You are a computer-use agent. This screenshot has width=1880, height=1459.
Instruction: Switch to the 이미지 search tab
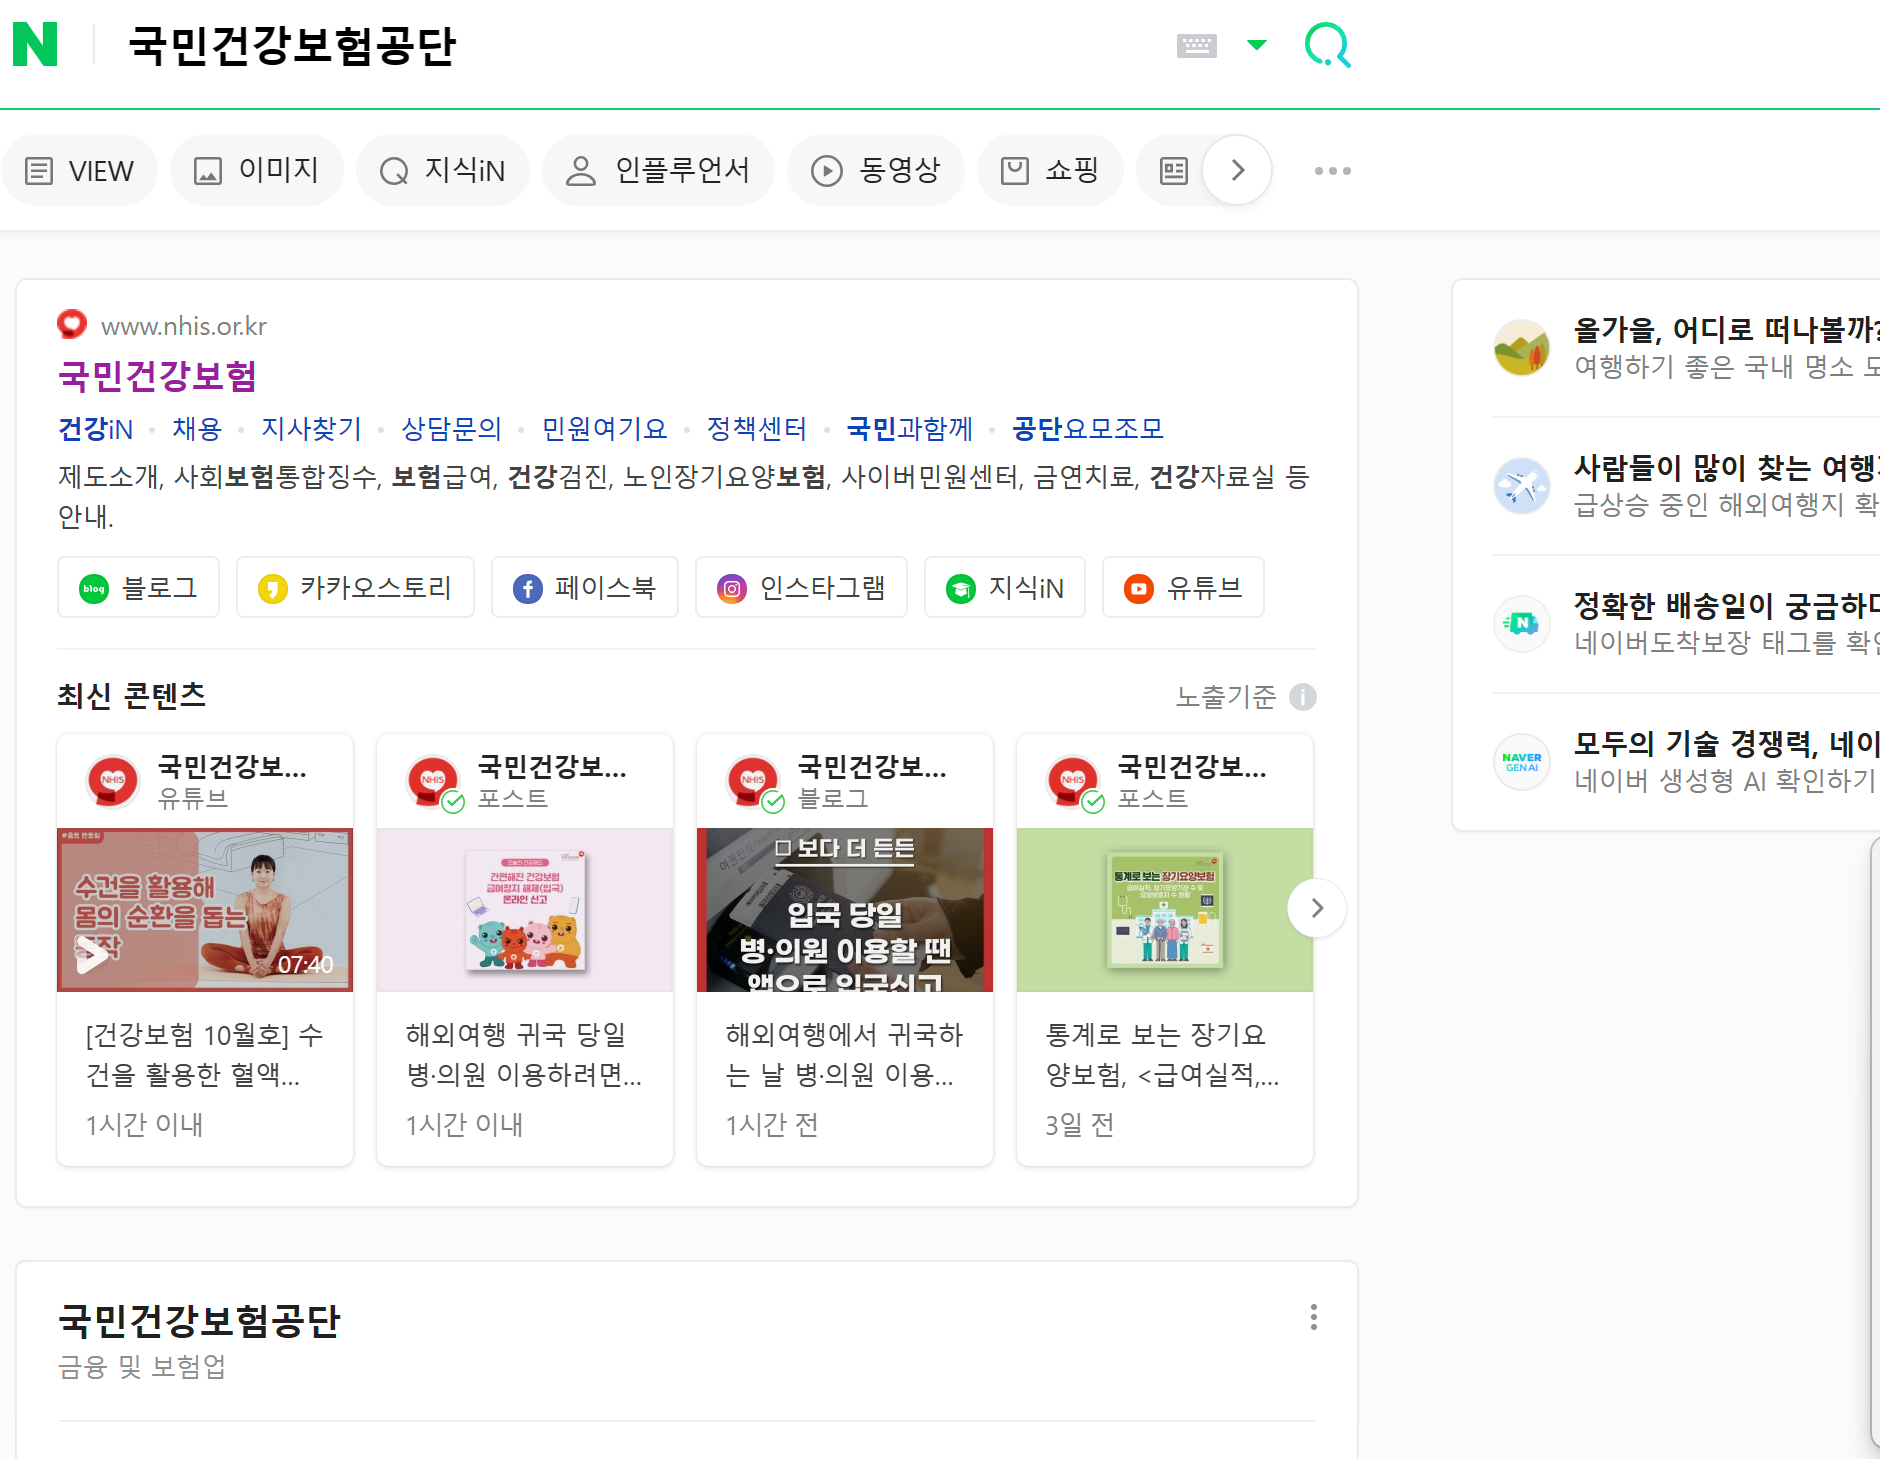[256, 170]
